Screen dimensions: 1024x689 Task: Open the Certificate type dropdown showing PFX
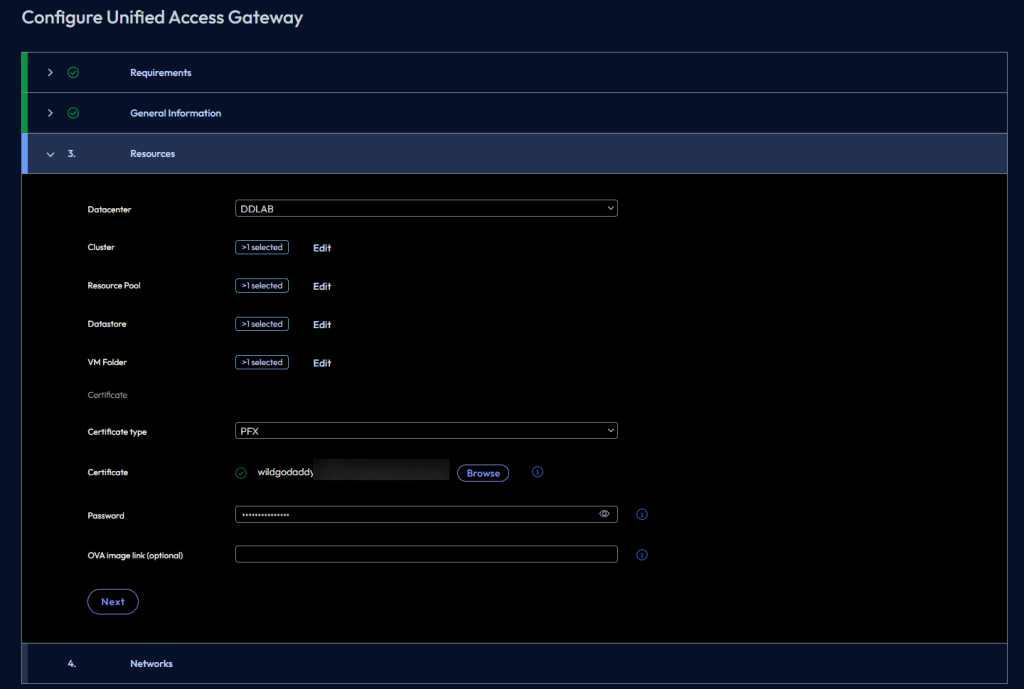(426, 431)
